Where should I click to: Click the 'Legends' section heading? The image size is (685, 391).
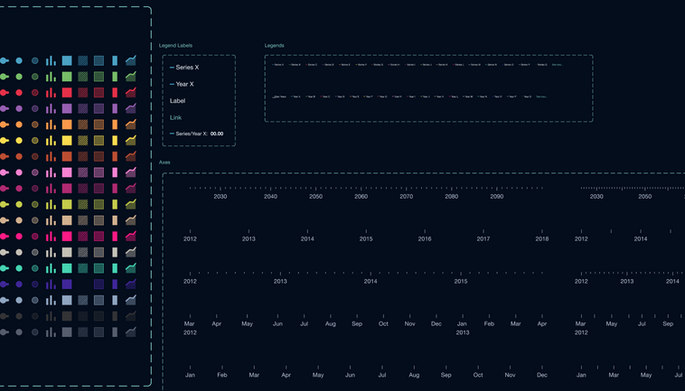point(274,45)
